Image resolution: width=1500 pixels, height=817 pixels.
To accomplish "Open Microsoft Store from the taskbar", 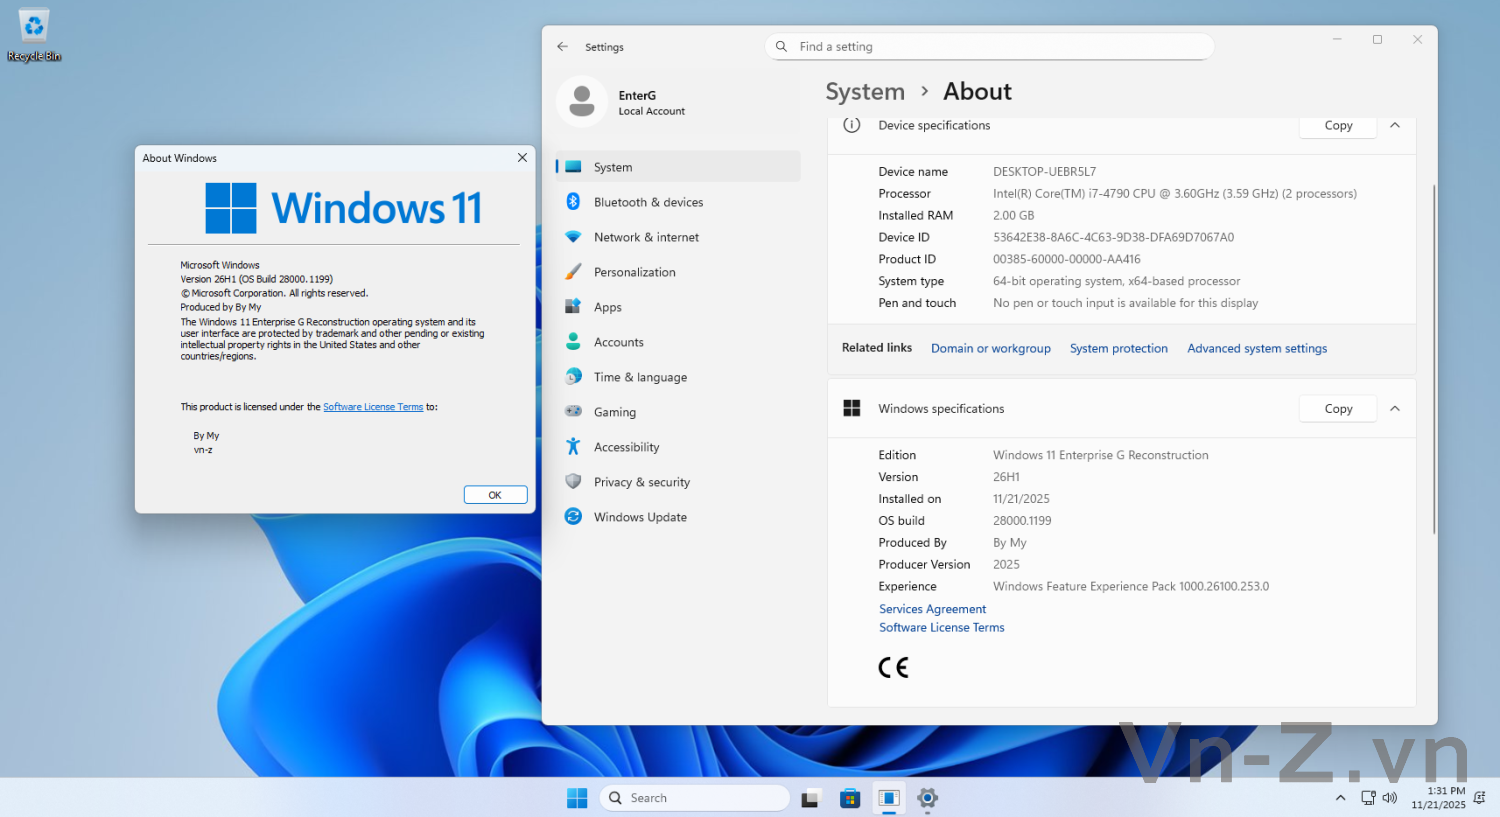I will [850, 798].
